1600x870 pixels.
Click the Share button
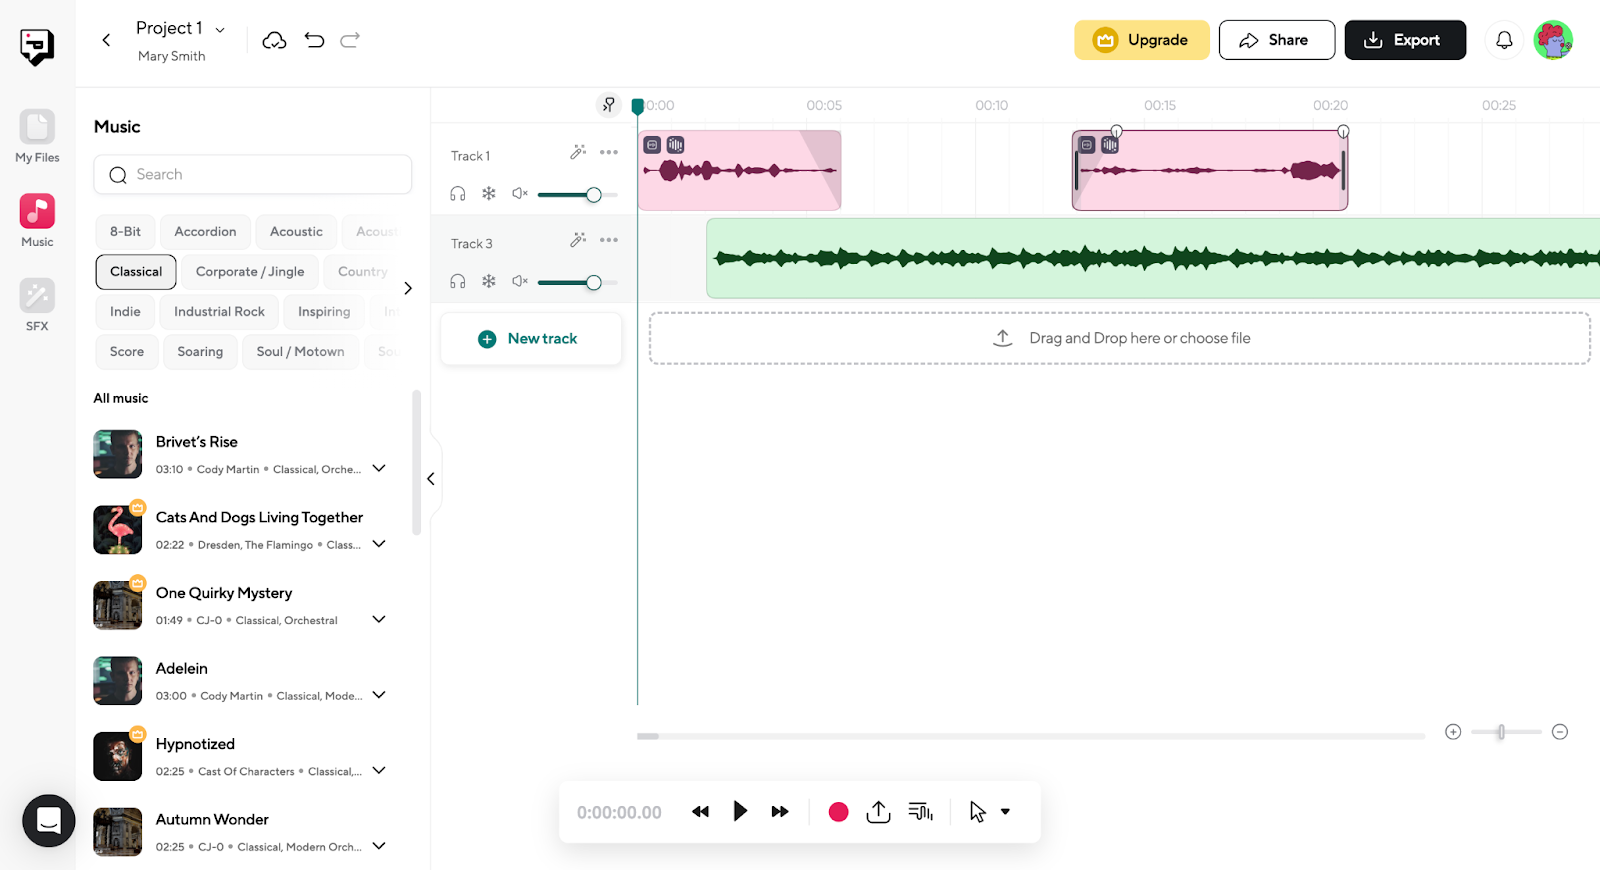[x=1277, y=40]
